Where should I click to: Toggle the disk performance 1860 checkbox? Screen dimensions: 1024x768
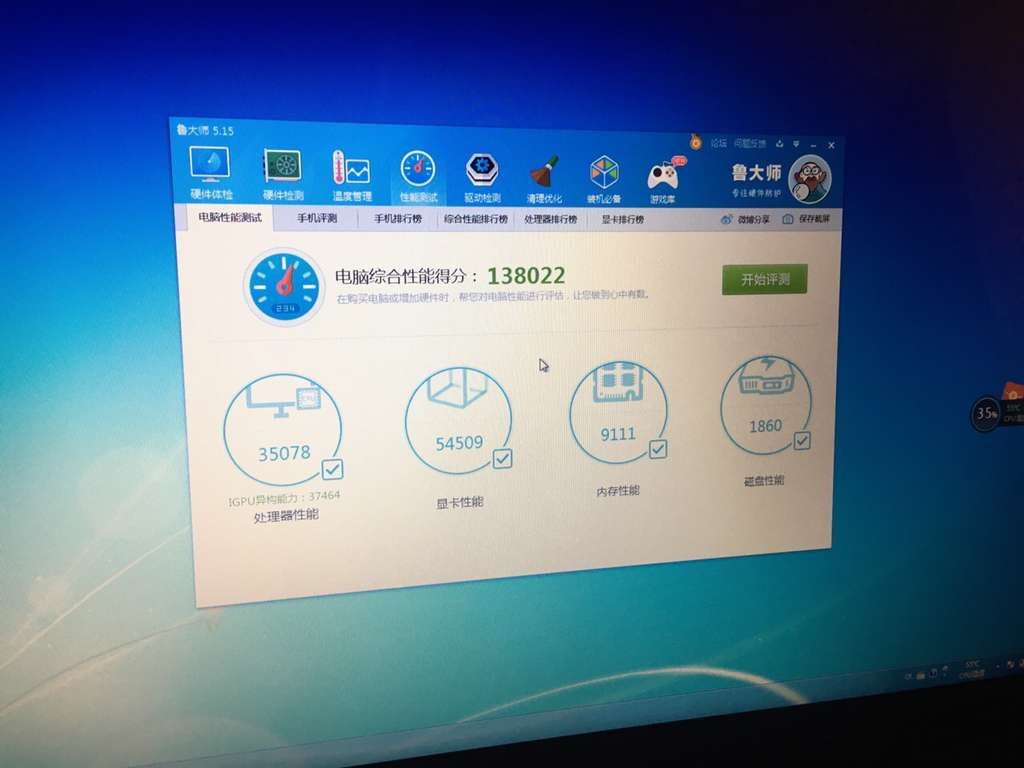(802, 441)
